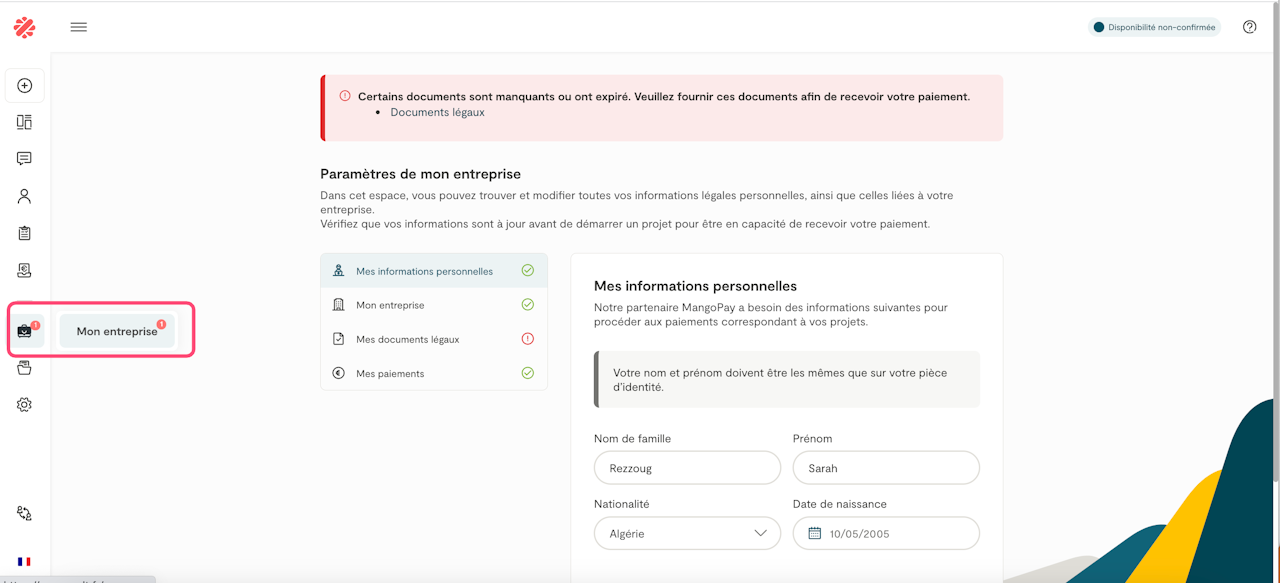Open the profile person icon

pos(25,196)
